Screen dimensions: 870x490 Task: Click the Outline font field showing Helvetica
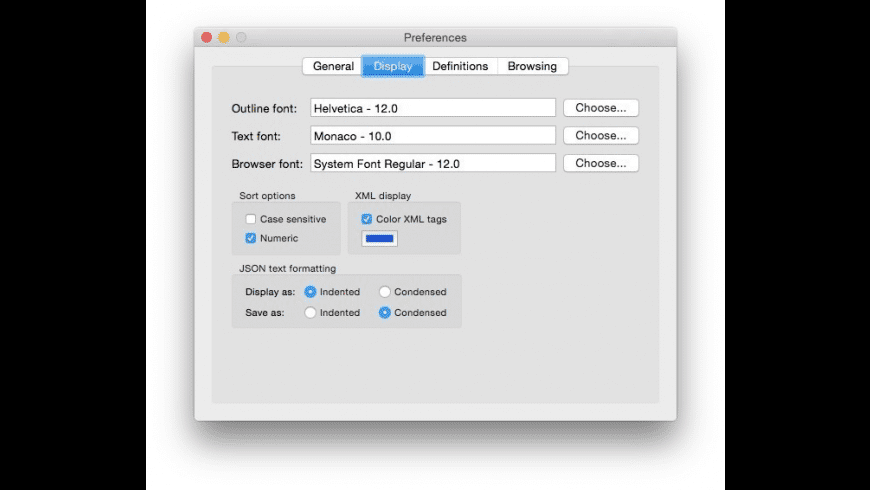coord(433,108)
